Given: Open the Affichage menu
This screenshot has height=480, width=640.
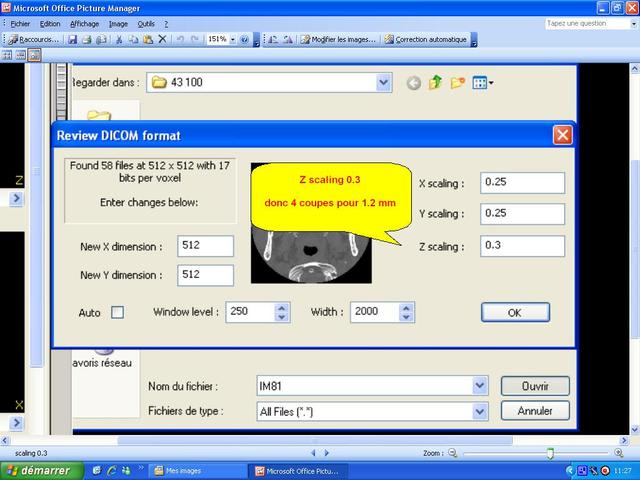Looking at the screenshot, I should tap(84, 24).
